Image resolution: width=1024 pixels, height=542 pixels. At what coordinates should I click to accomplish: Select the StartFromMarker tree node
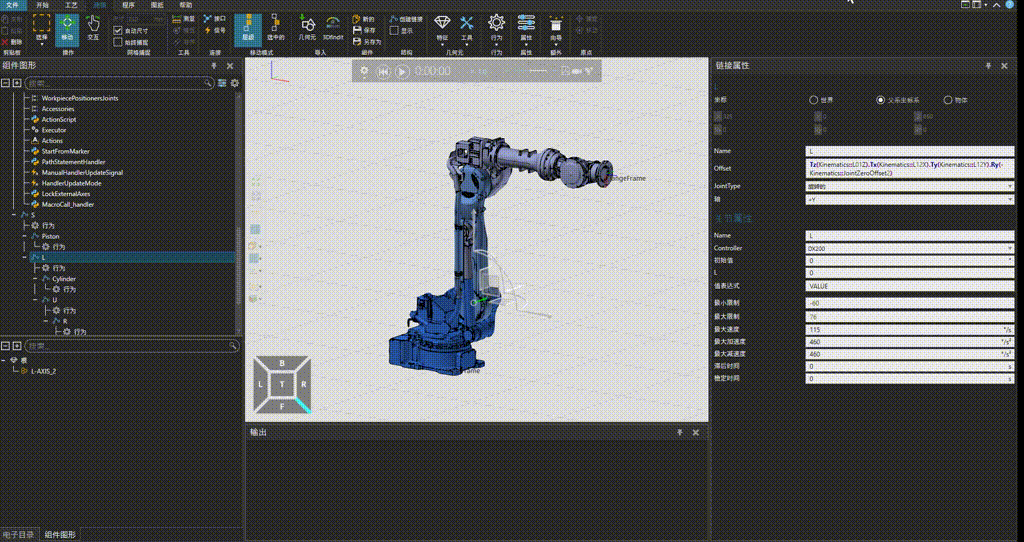[x=65, y=151]
